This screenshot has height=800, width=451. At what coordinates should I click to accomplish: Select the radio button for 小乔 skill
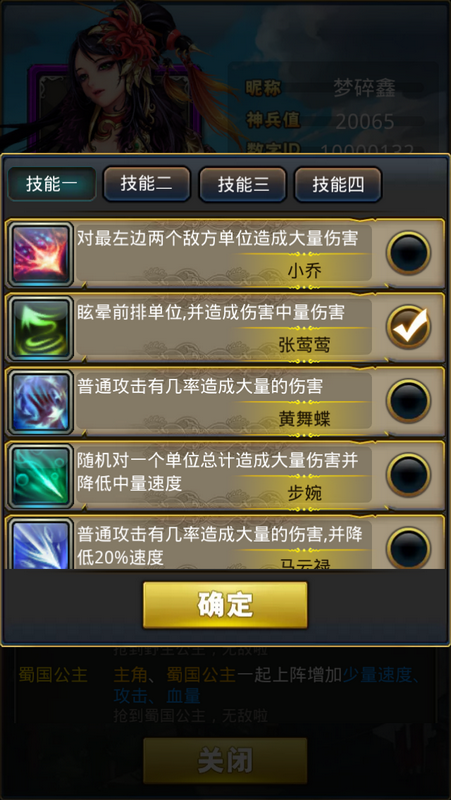[408, 253]
